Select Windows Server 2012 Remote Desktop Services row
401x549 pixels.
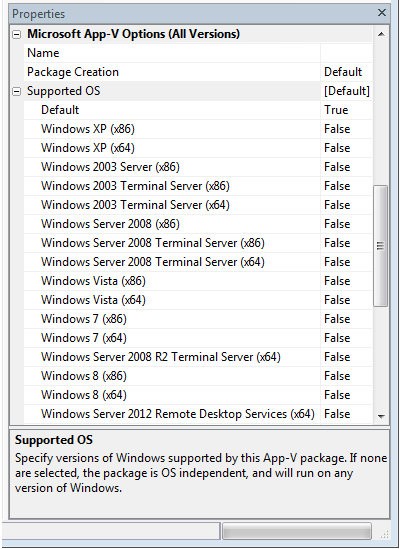point(198,414)
